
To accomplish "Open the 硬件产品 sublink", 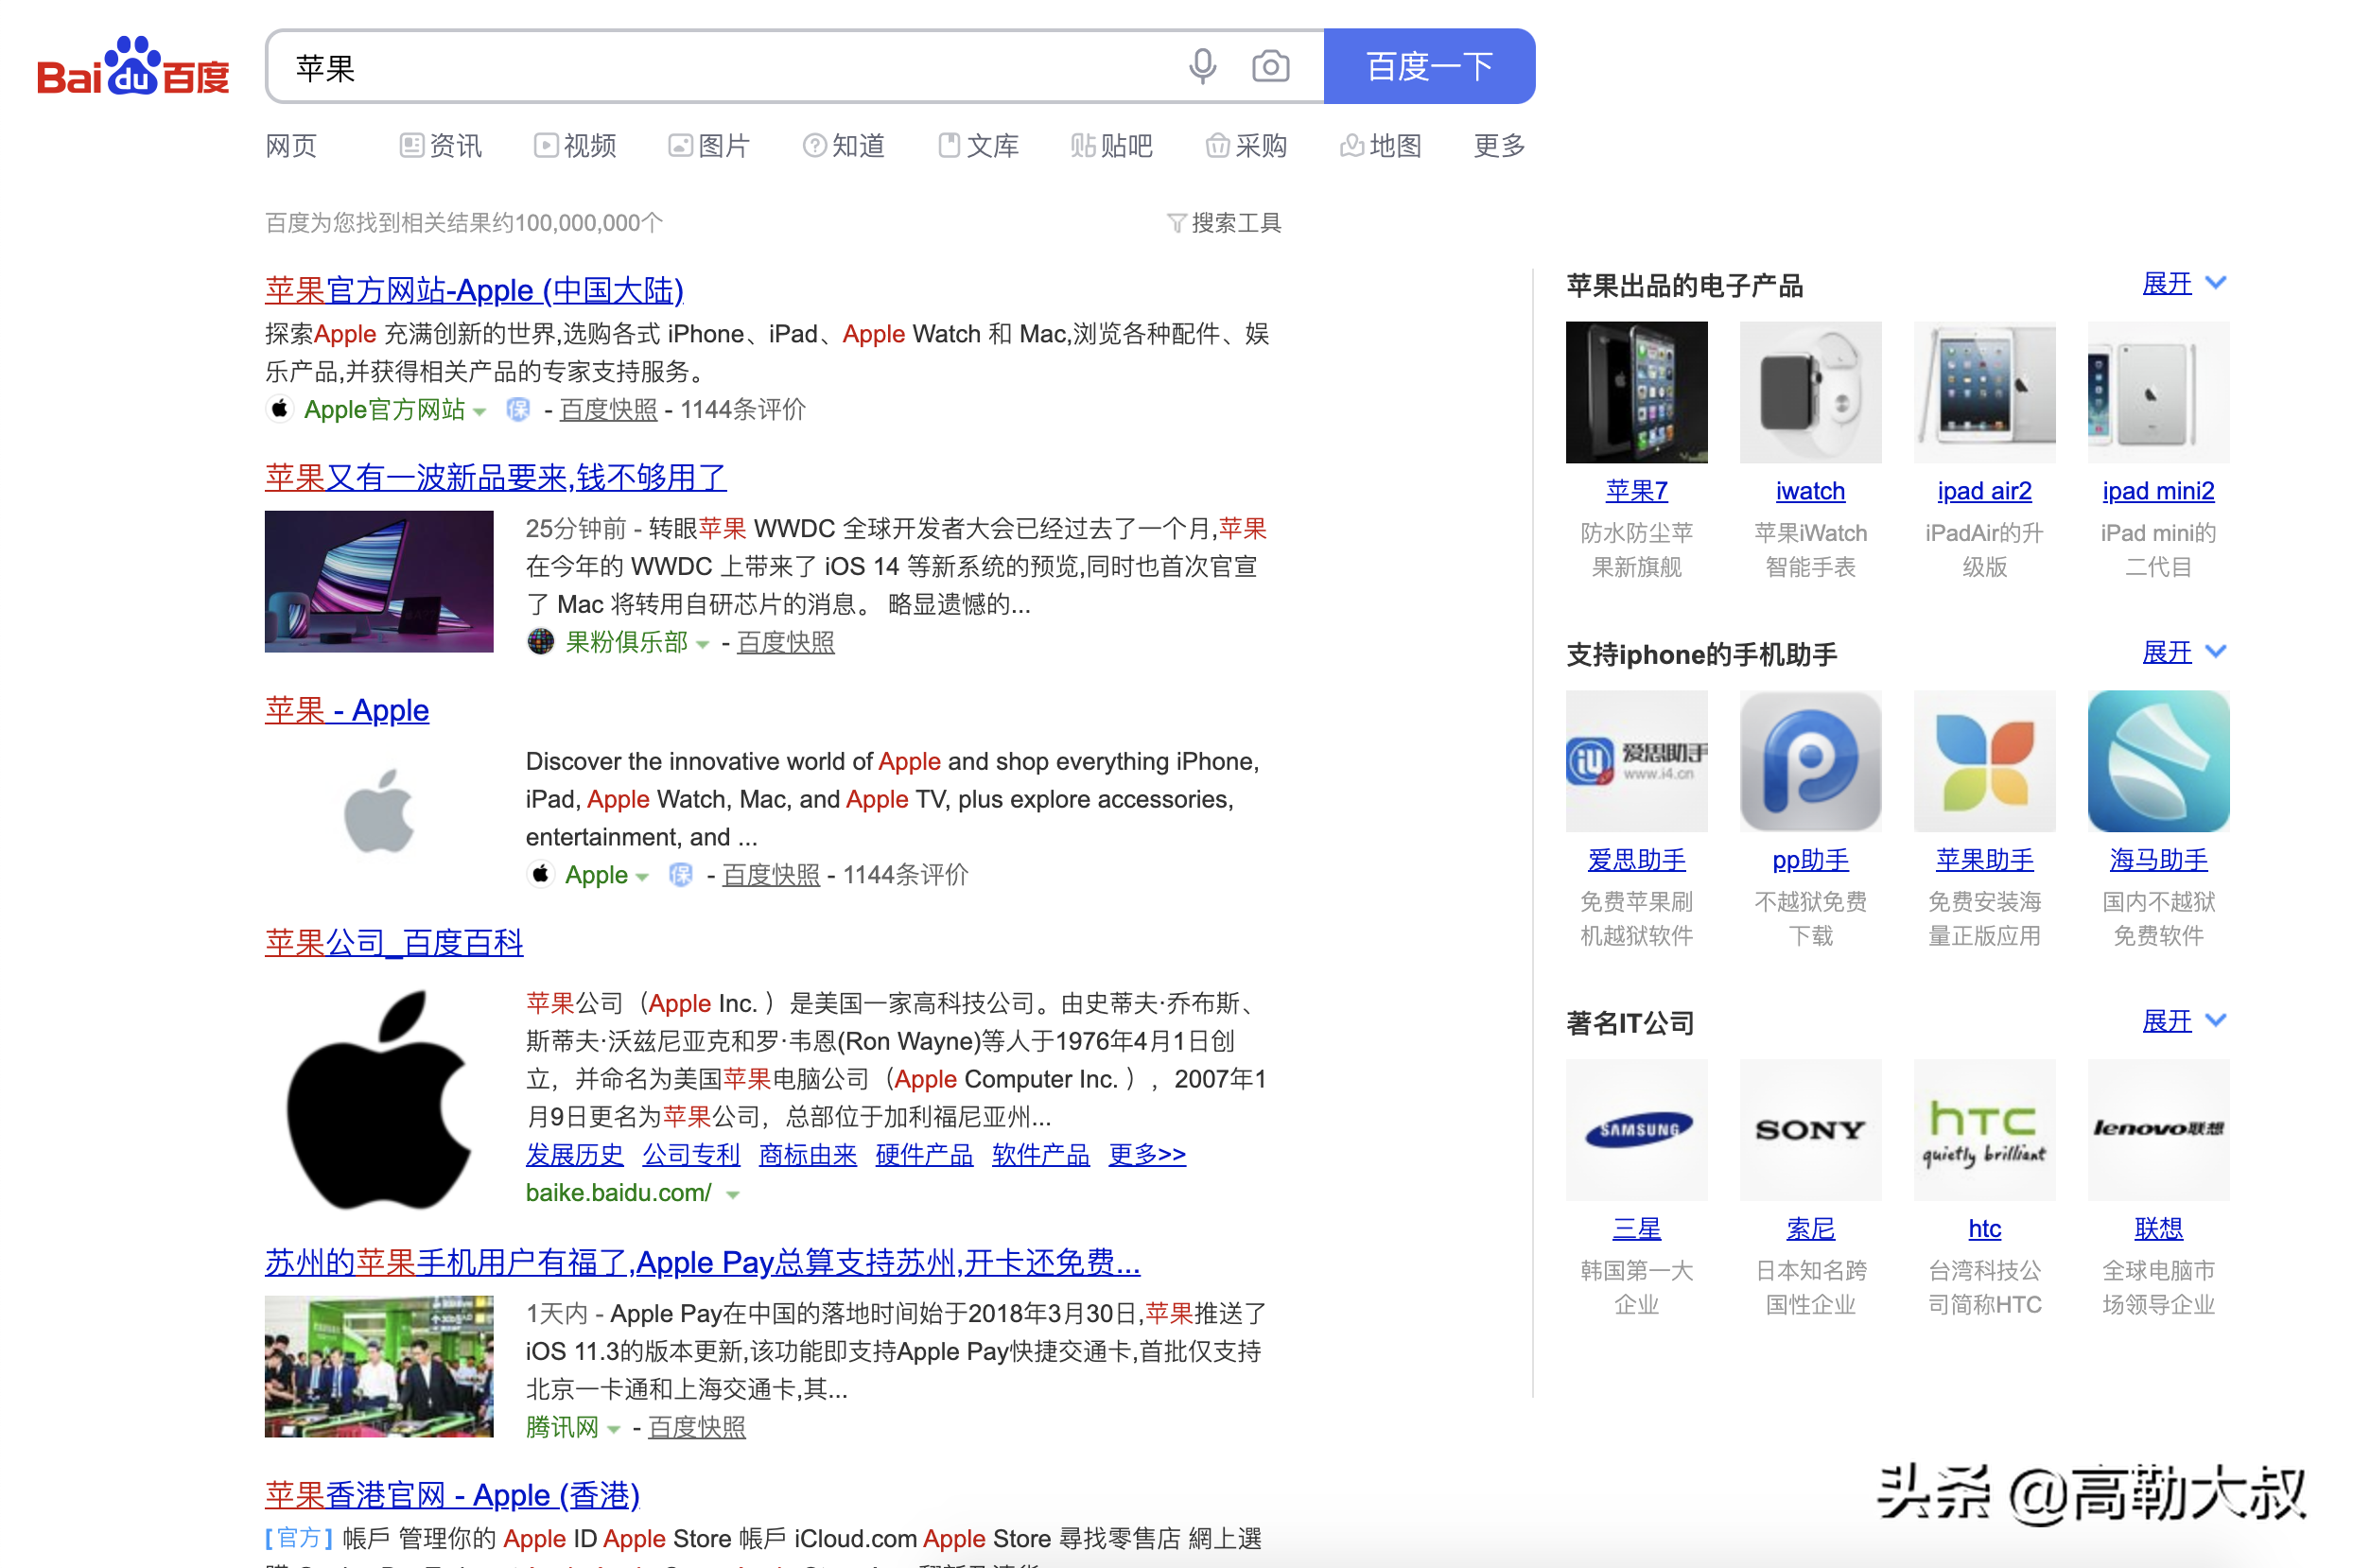I will coord(924,1155).
